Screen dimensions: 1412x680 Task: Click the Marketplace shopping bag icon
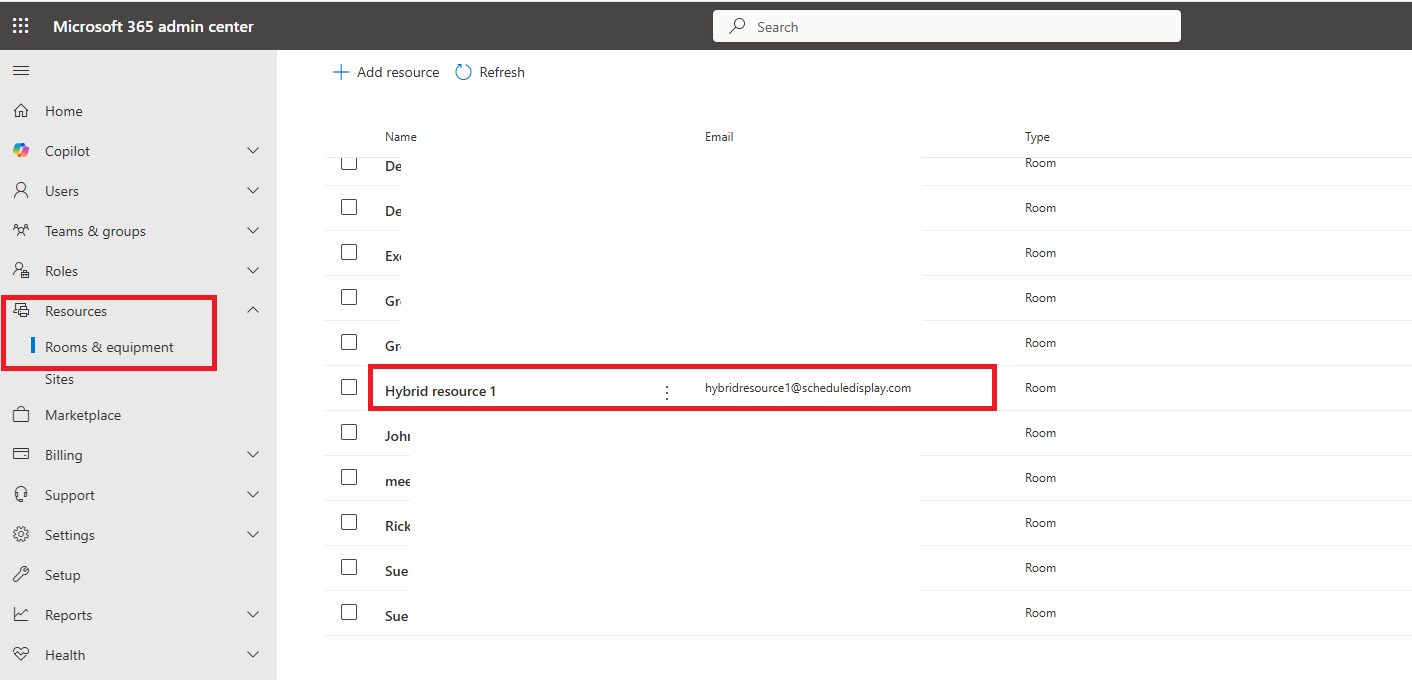click(x=21, y=415)
